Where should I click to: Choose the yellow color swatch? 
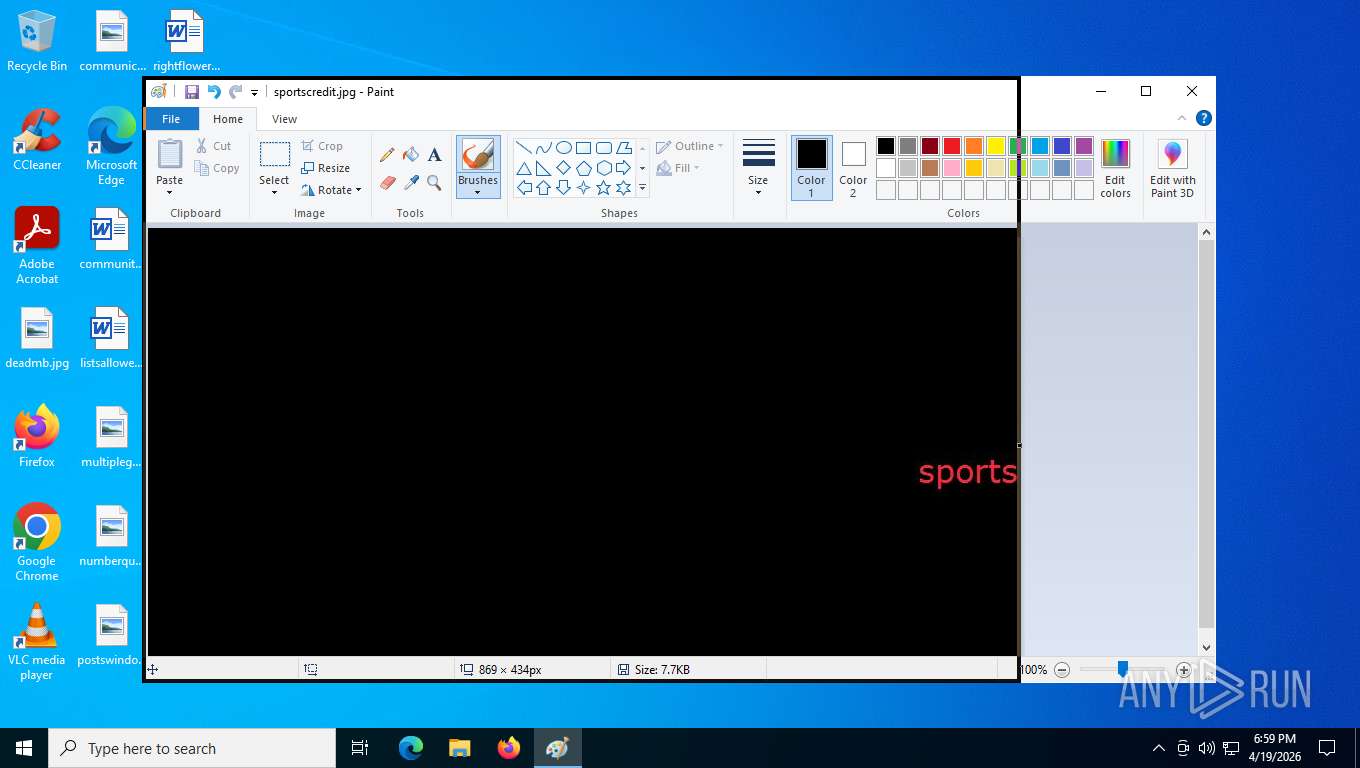[996, 146]
